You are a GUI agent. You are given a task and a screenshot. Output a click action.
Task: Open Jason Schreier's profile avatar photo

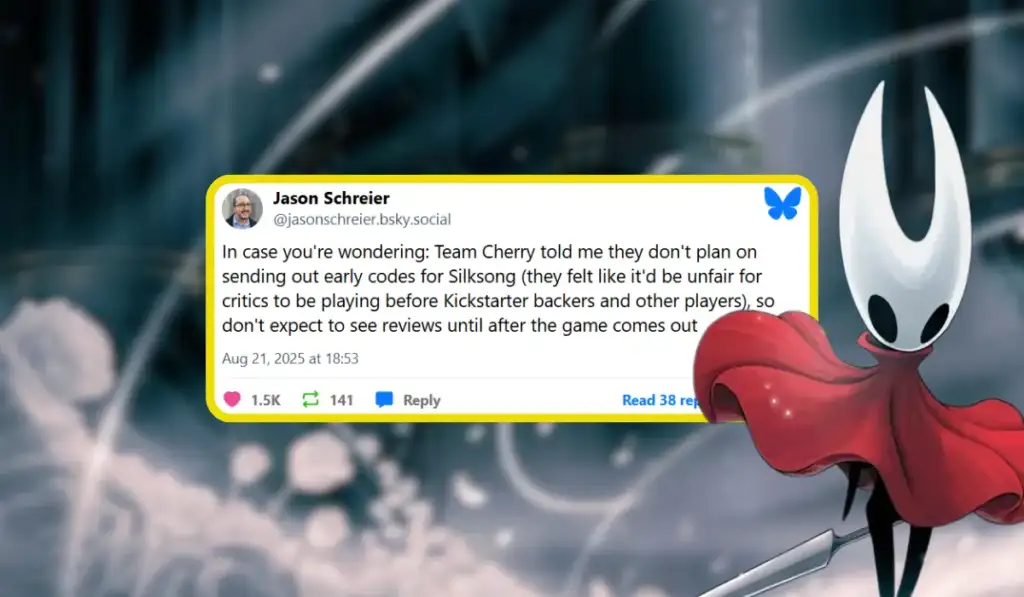tap(242, 208)
